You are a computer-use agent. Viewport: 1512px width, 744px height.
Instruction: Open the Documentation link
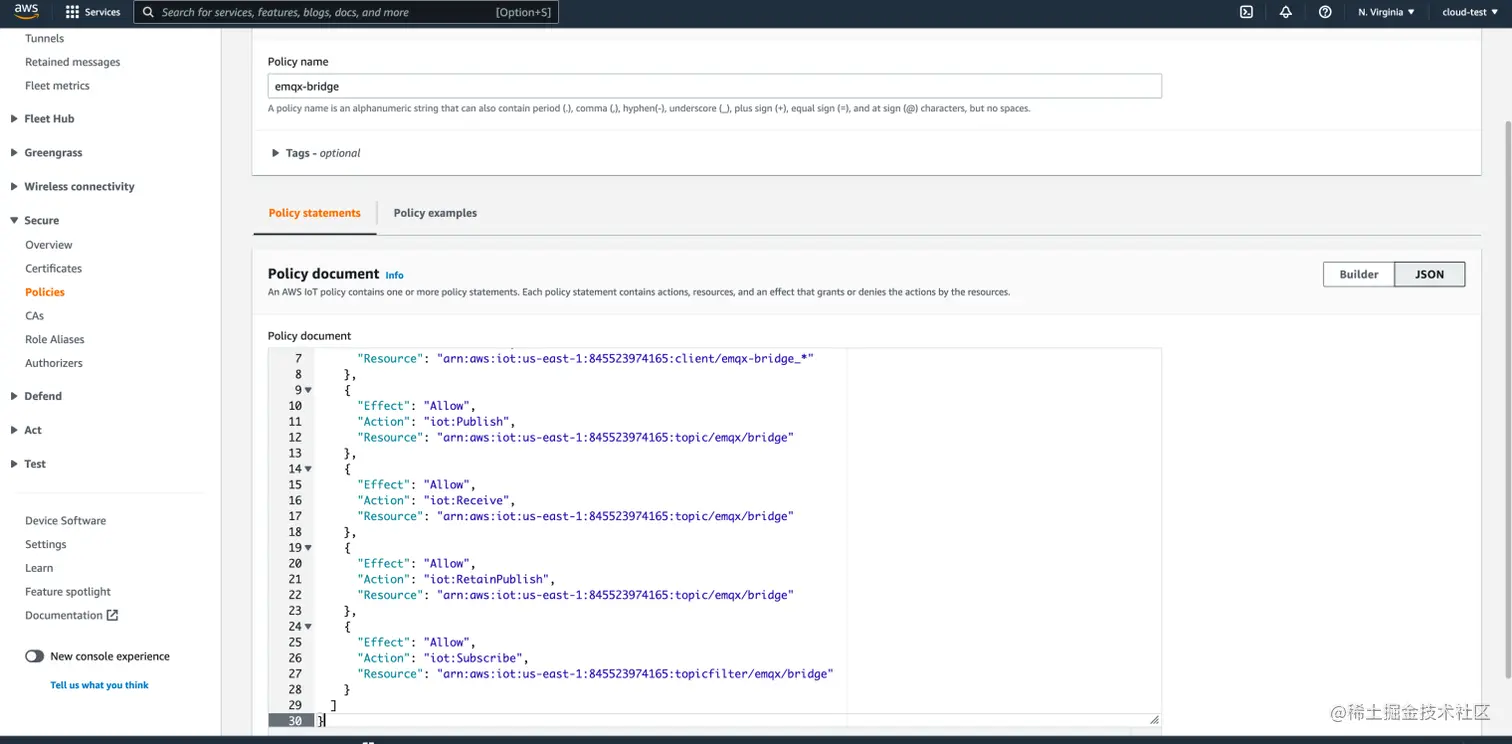pyautogui.click(x=64, y=615)
